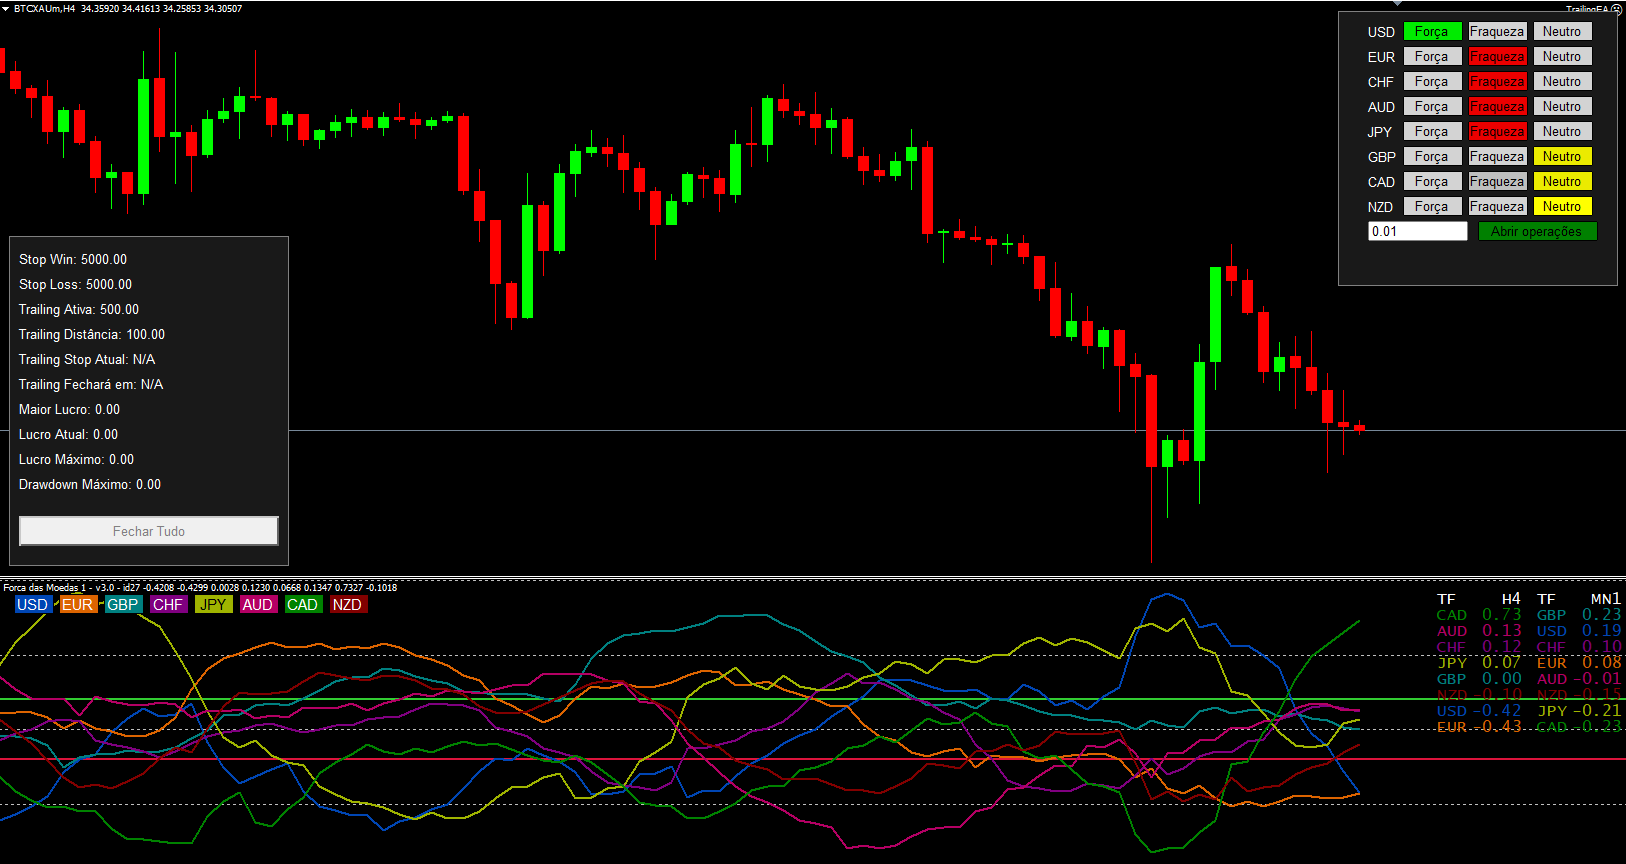
Task: Toggle the orange EUR currency line label
Action: point(77,604)
